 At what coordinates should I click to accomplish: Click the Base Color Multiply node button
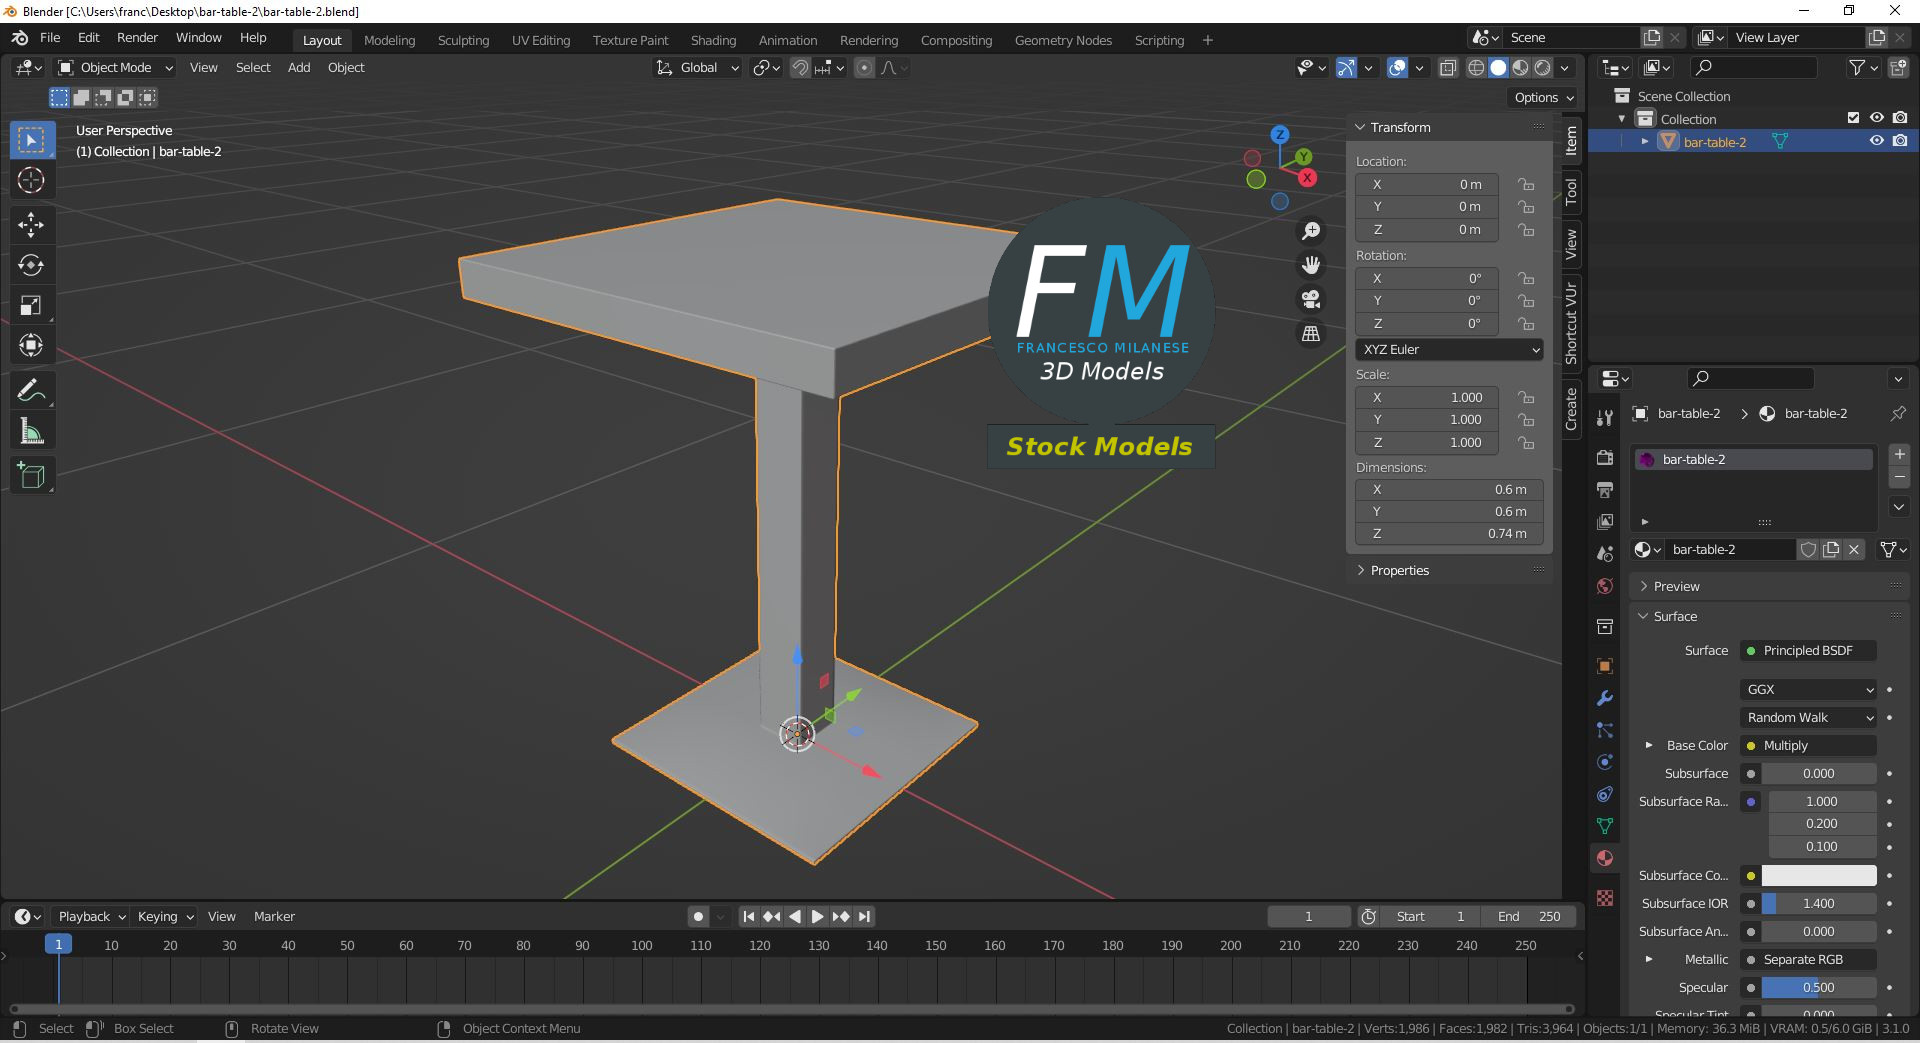click(x=1808, y=746)
